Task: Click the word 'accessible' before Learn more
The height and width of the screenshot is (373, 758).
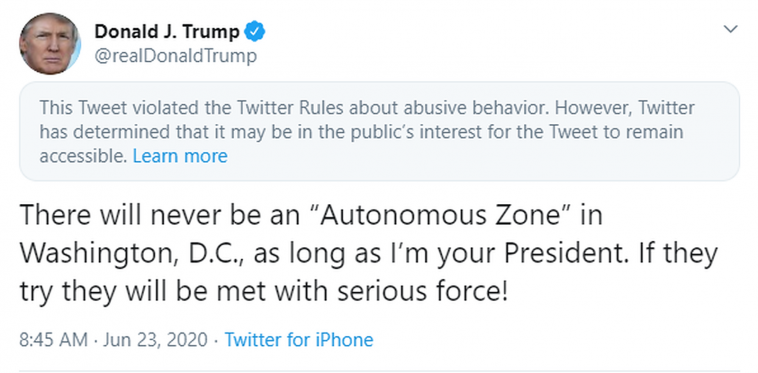Action: [83, 156]
